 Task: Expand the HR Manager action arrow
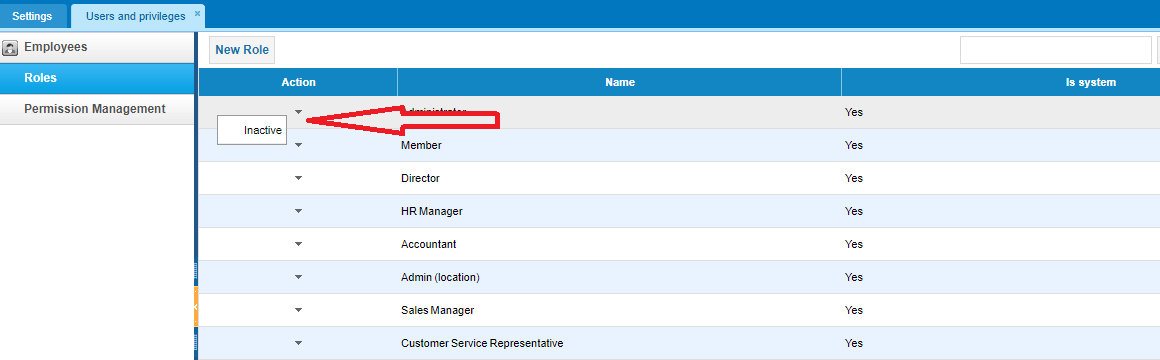pos(298,211)
